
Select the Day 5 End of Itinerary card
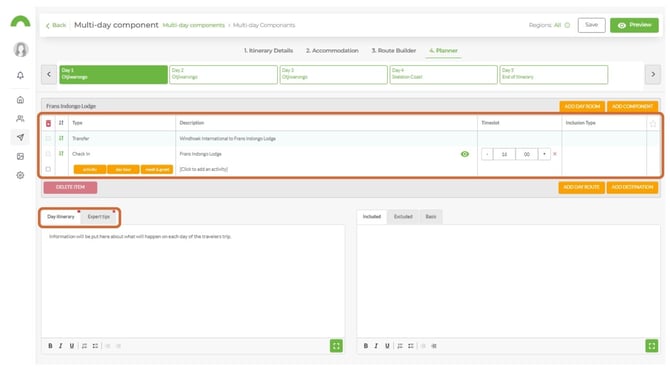(554, 74)
